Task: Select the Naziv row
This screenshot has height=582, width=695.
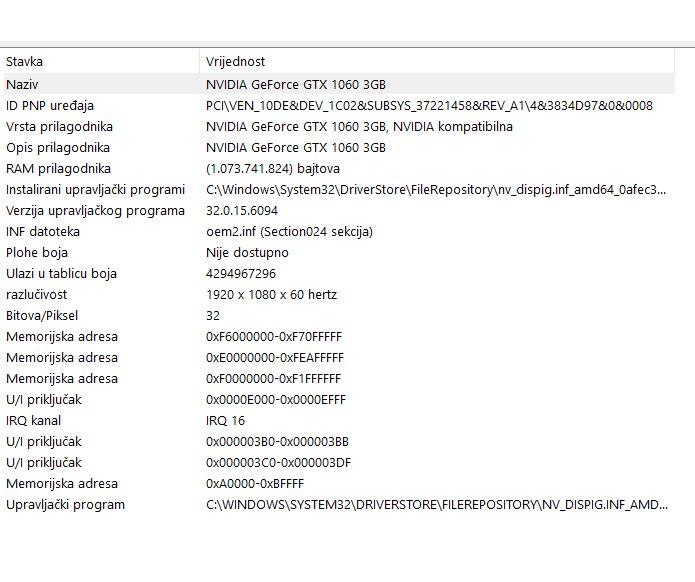Action: tap(23, 84)
